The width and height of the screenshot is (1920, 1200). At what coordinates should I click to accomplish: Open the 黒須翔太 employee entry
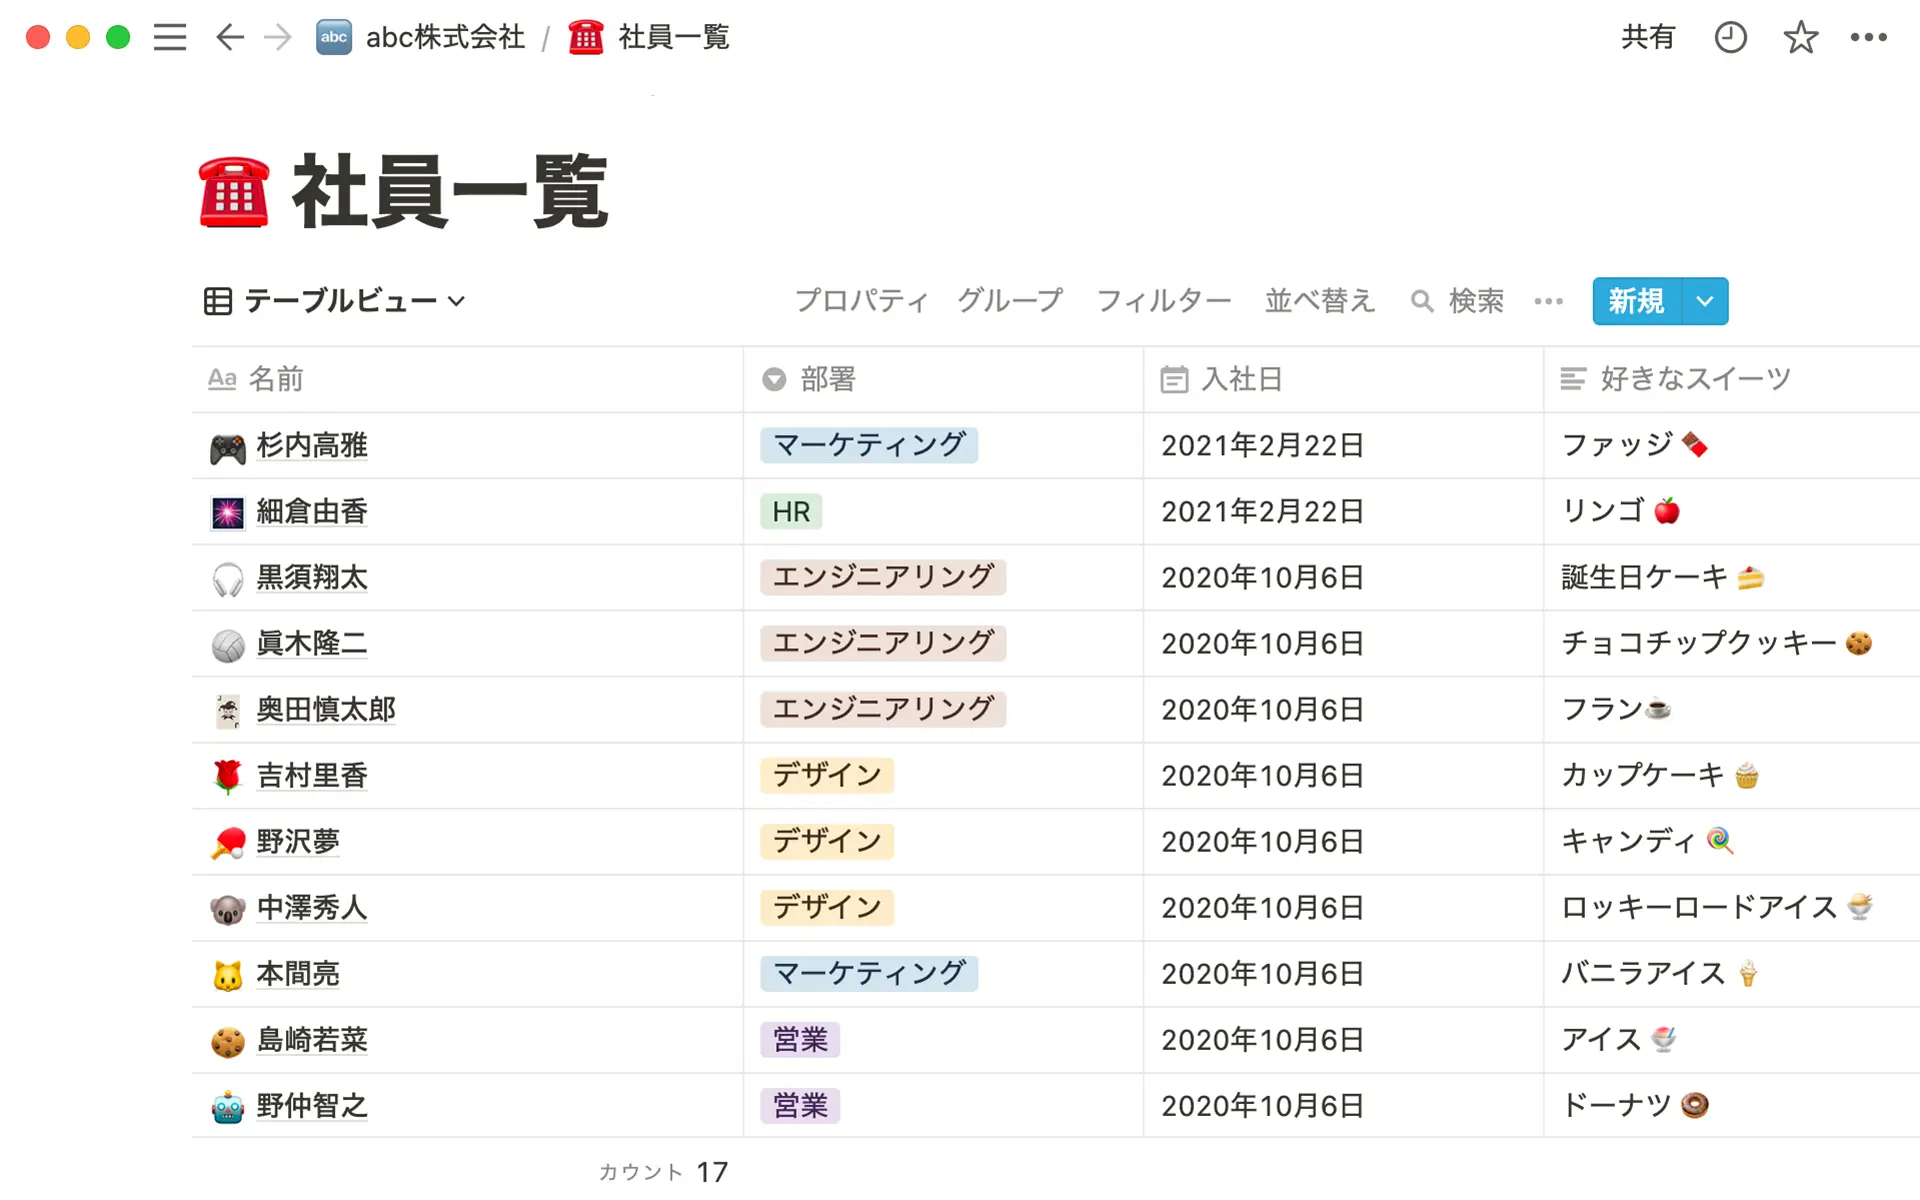click(312, 577)
